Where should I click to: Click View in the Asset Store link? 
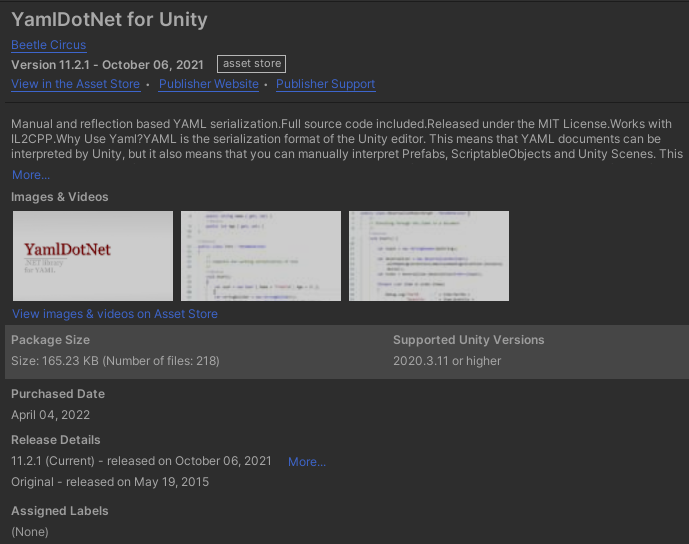pyautogui.click(x=76, y=84)
